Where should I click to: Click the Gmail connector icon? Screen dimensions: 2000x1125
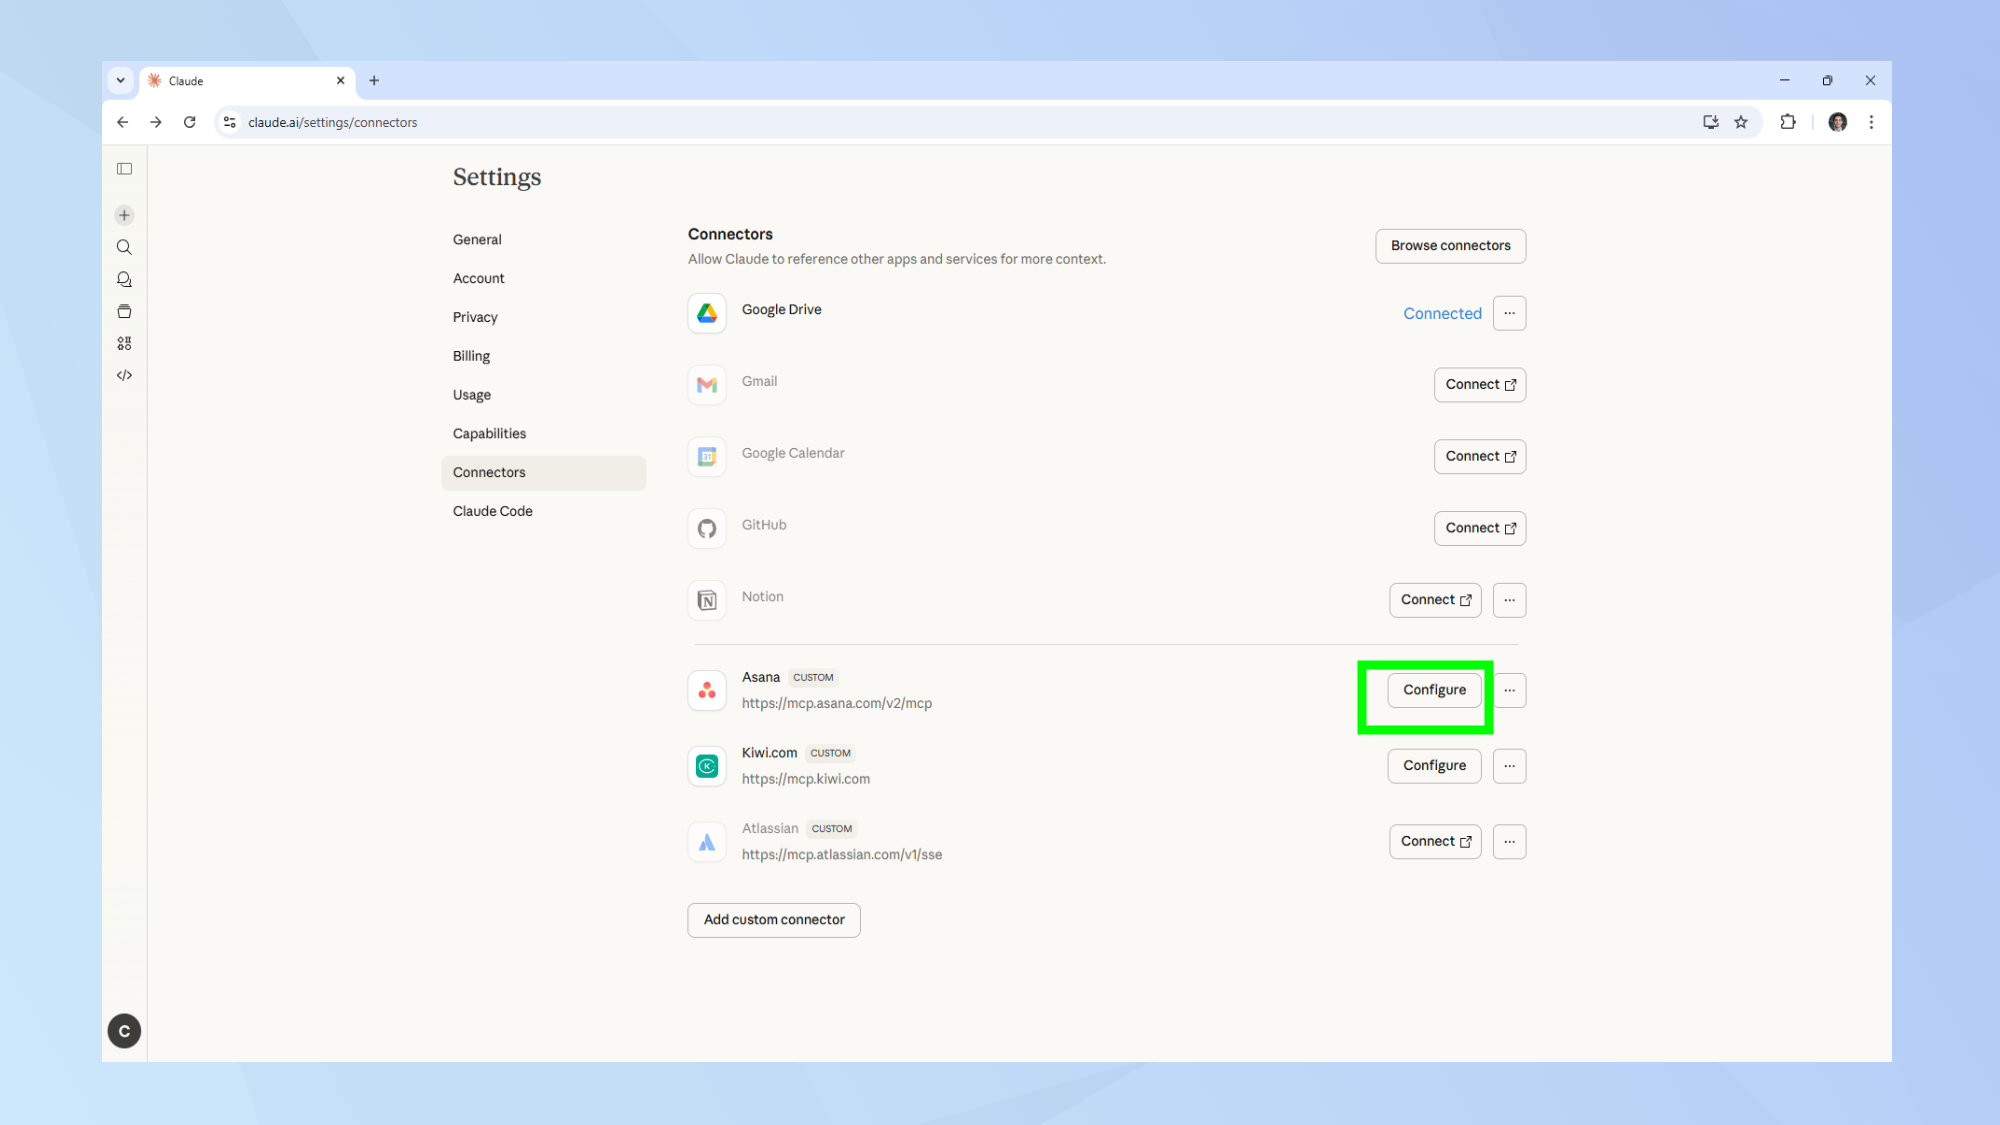point(707,385)
